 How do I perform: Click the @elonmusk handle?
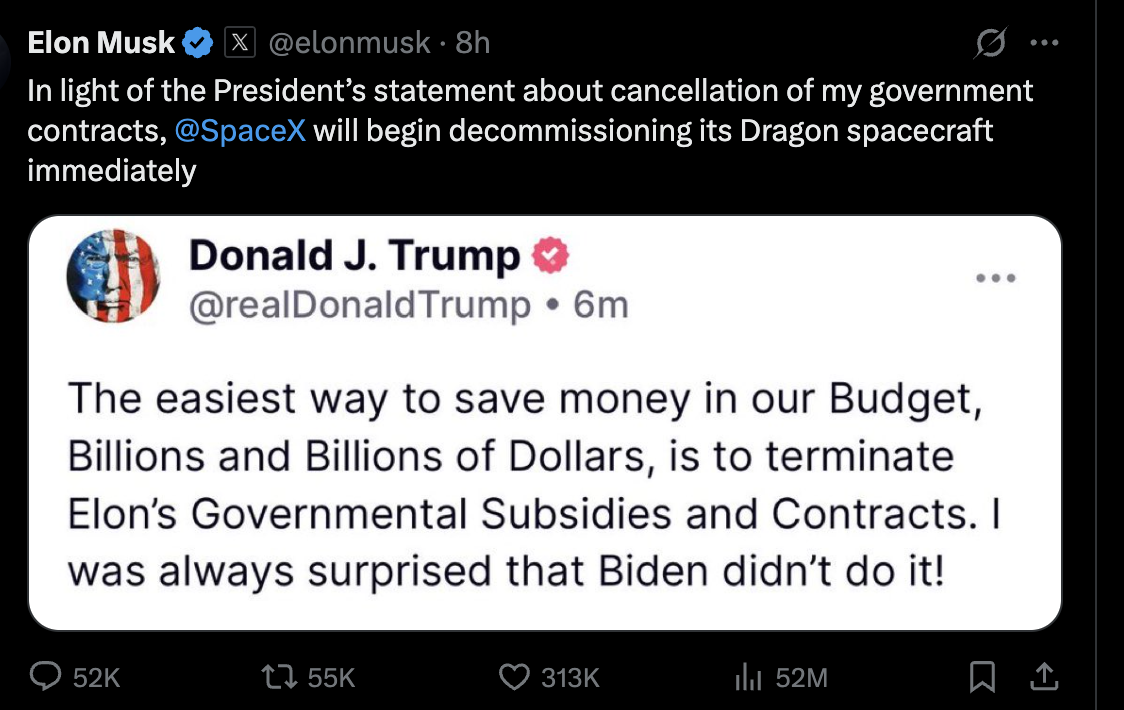[x=351, y=43]
